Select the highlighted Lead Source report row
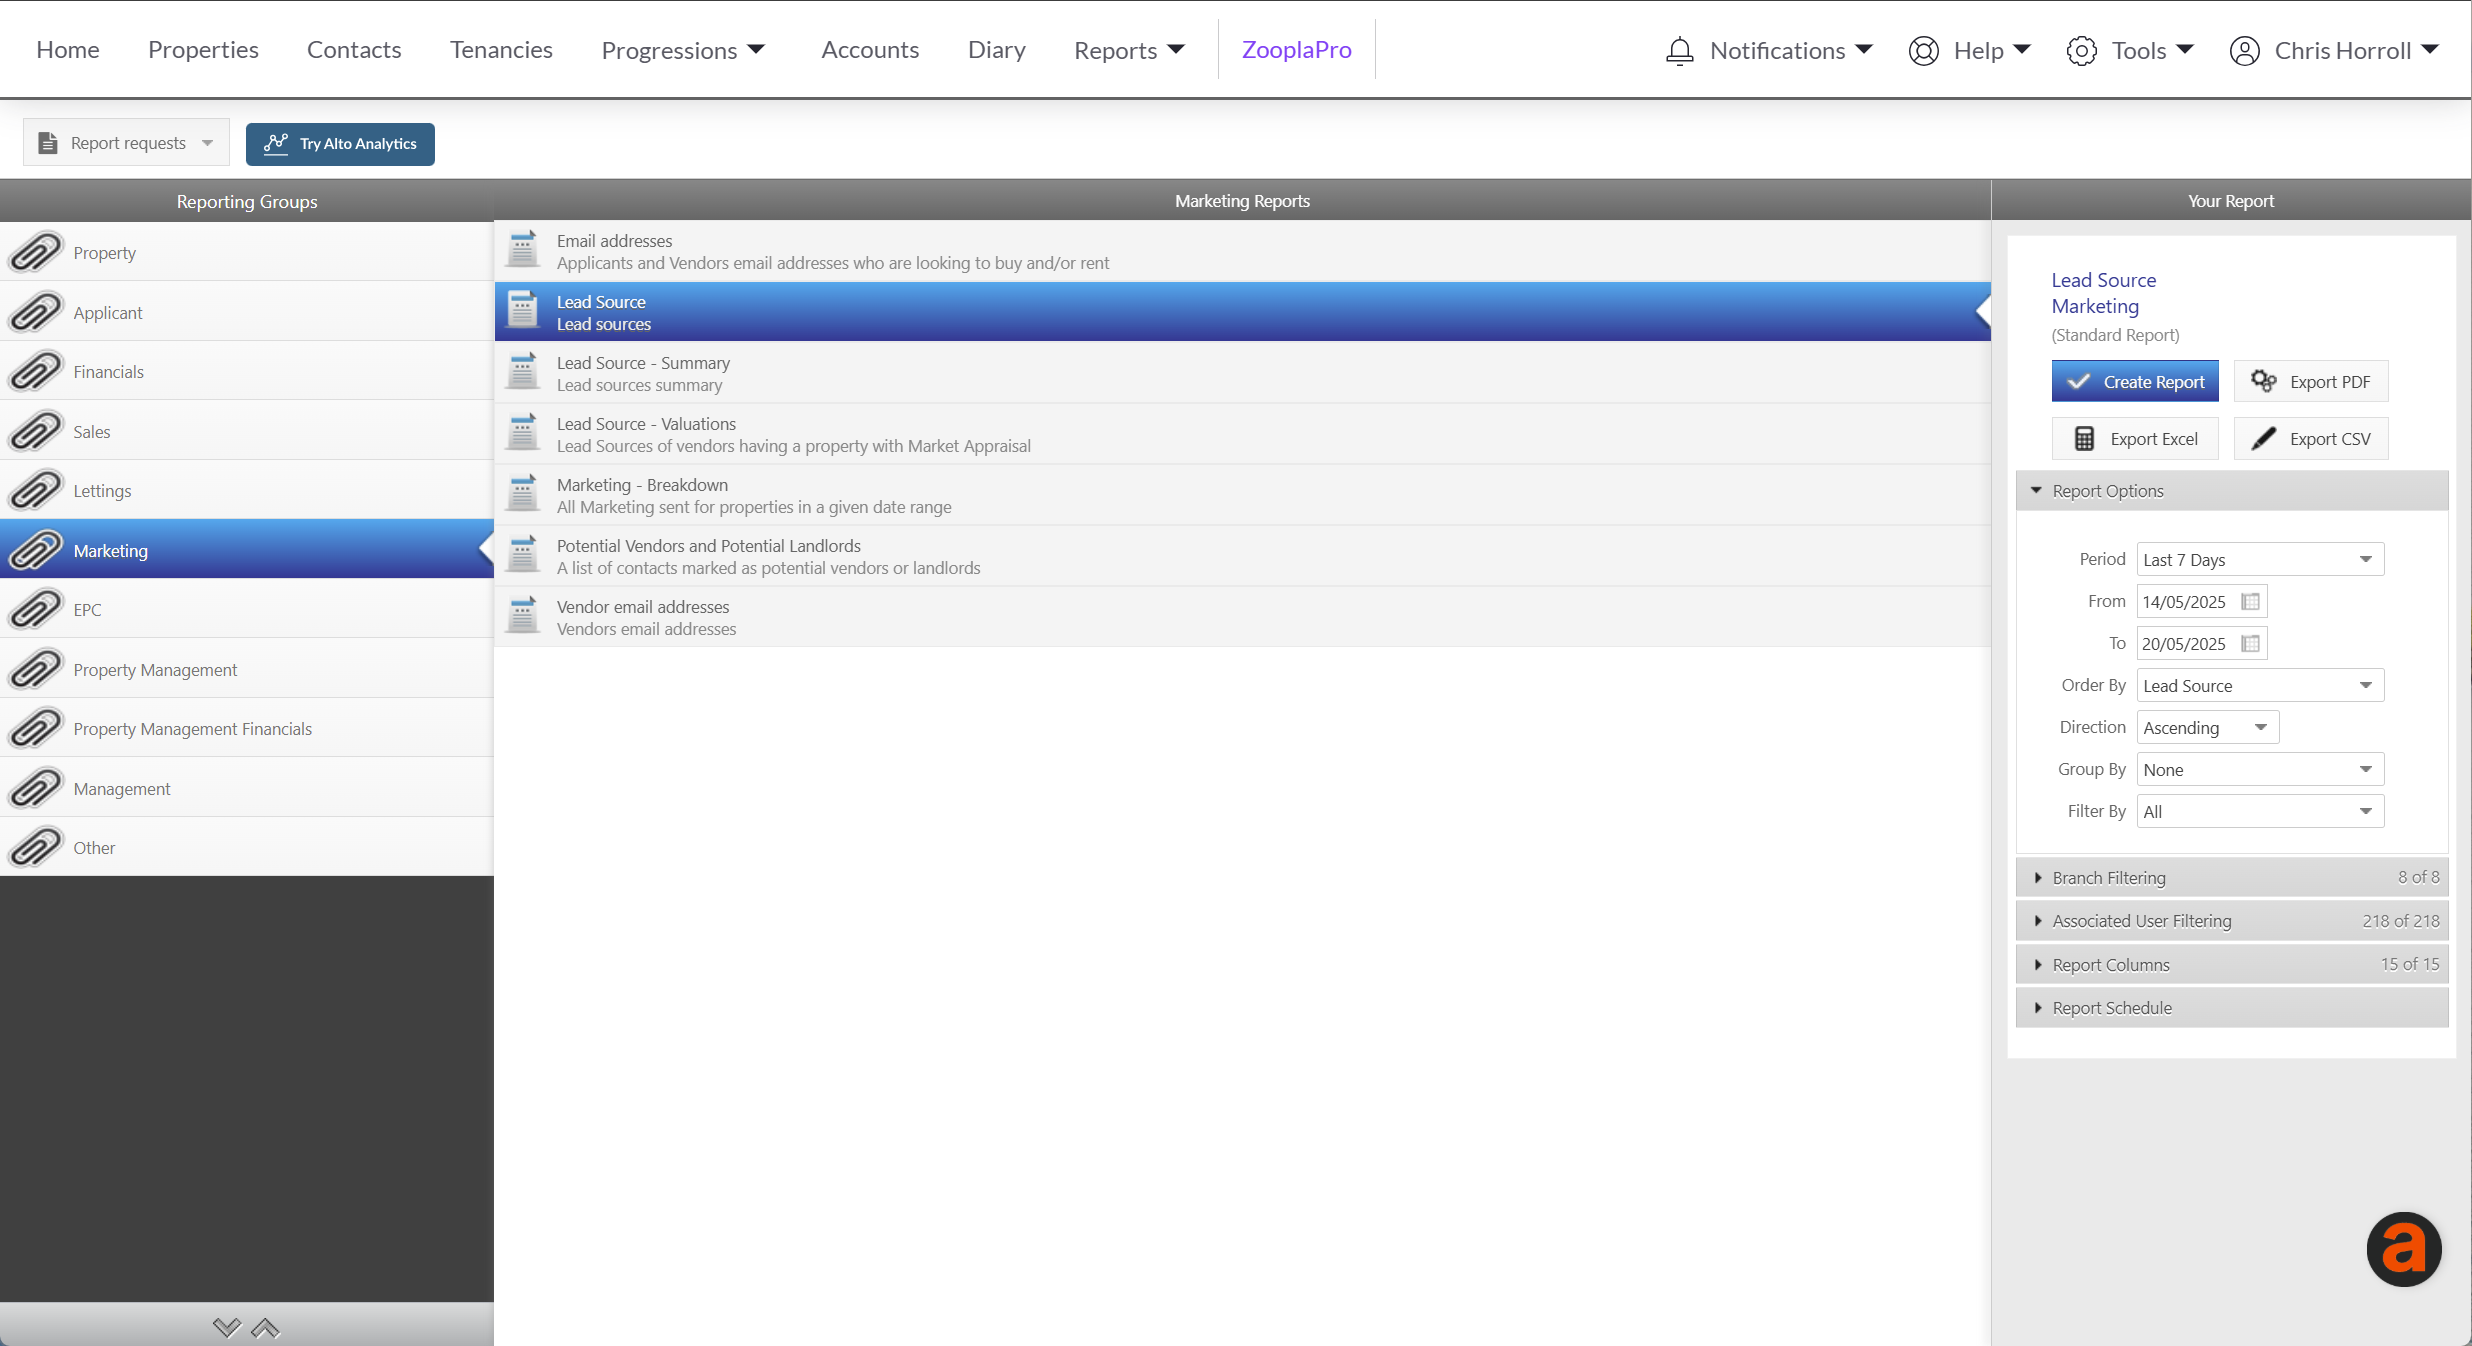Screen dimensions: 2472x1346 1242,312
